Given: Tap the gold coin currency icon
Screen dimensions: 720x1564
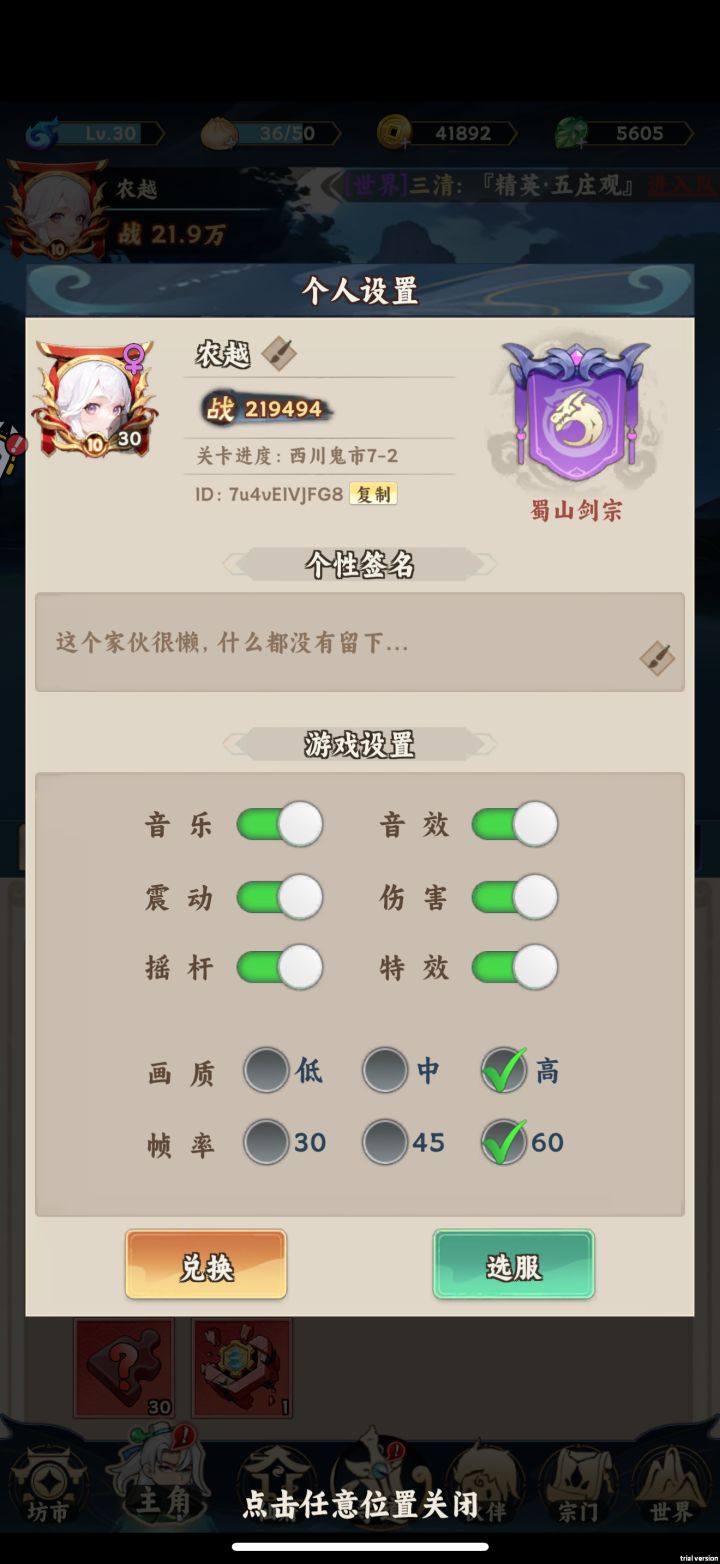Looking at the screenshot, I should (395, 132).
